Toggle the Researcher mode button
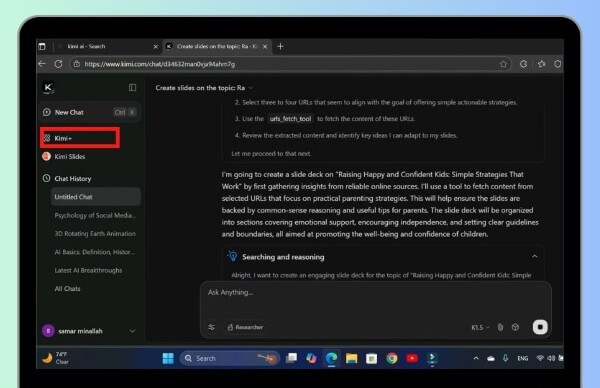The image size is (600, 388). [x=245, y=327]
